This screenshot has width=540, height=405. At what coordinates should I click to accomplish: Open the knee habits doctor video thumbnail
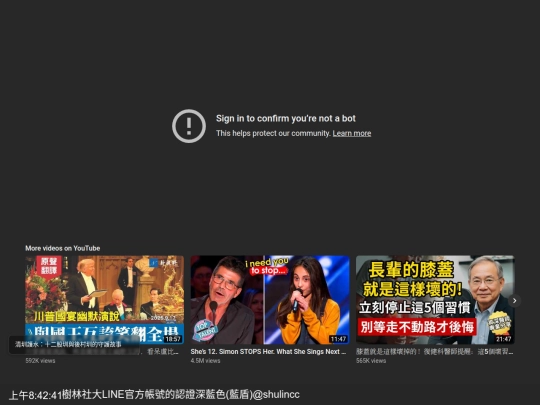[435, 299]
